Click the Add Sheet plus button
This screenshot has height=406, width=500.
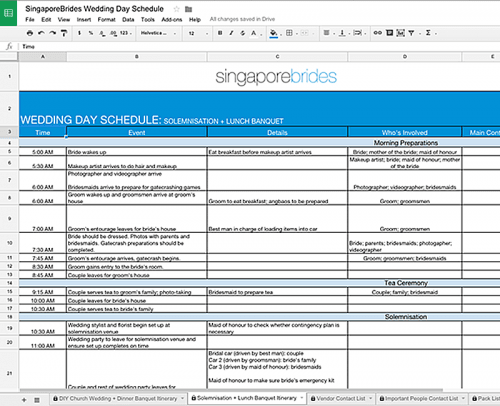[24, 399]
